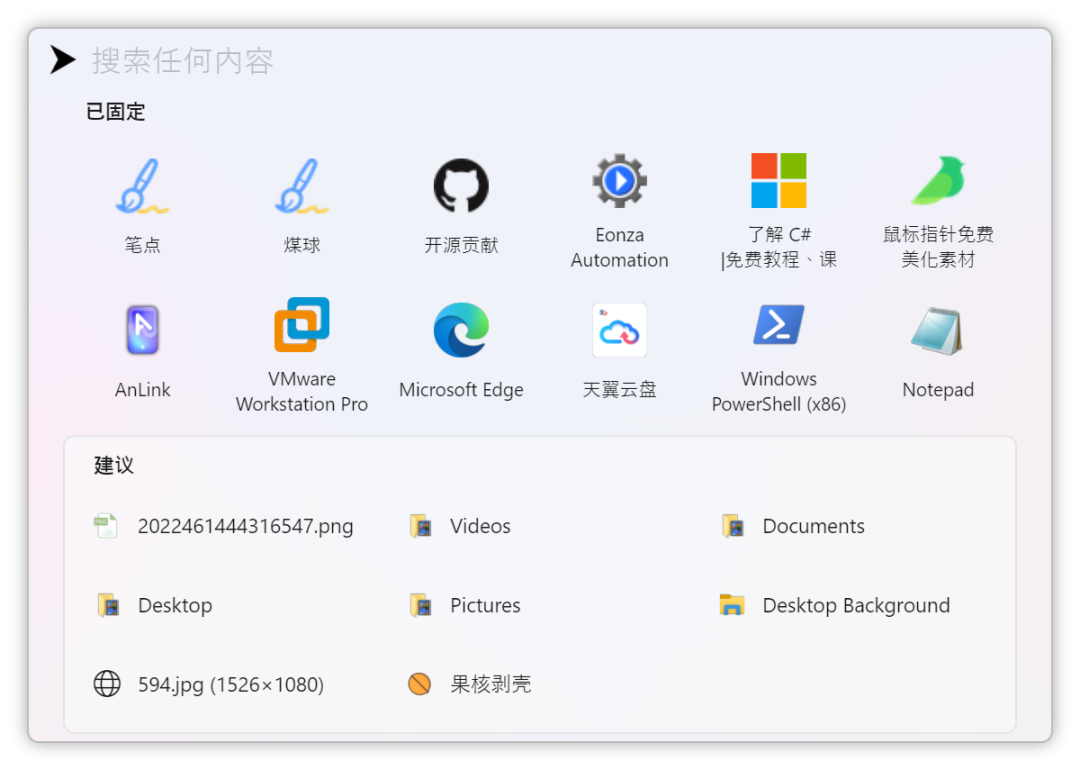Open the 鼠标指针免费美化素材 green bird icon
The image size is (1080, 770).
click(x=938, y=180)
